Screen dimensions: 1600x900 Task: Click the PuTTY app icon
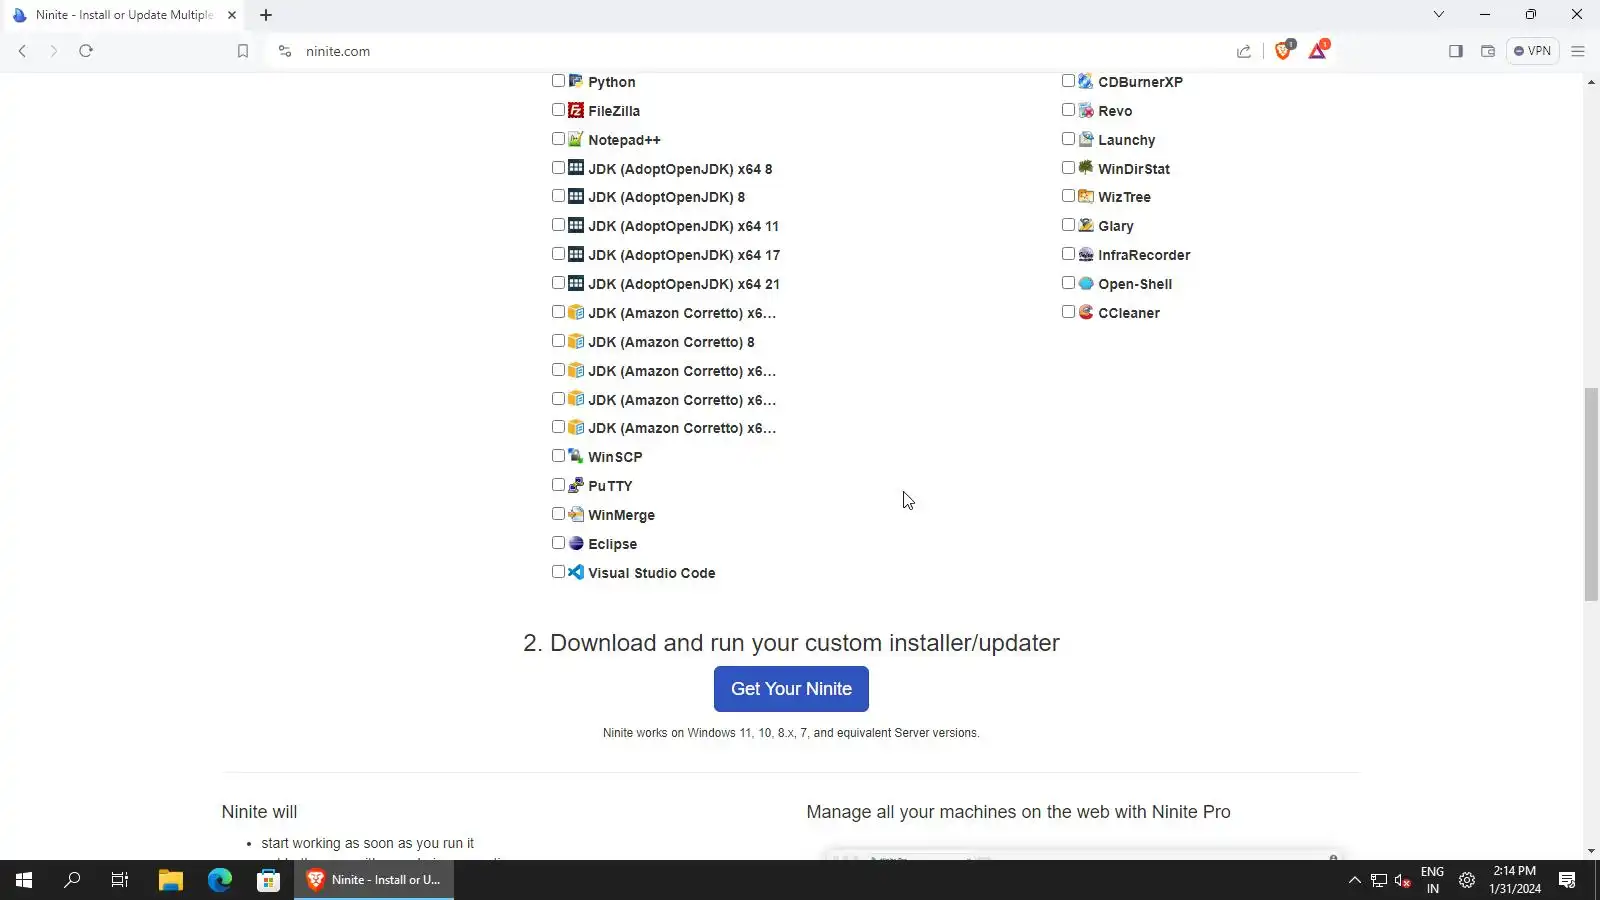point(576,485)
